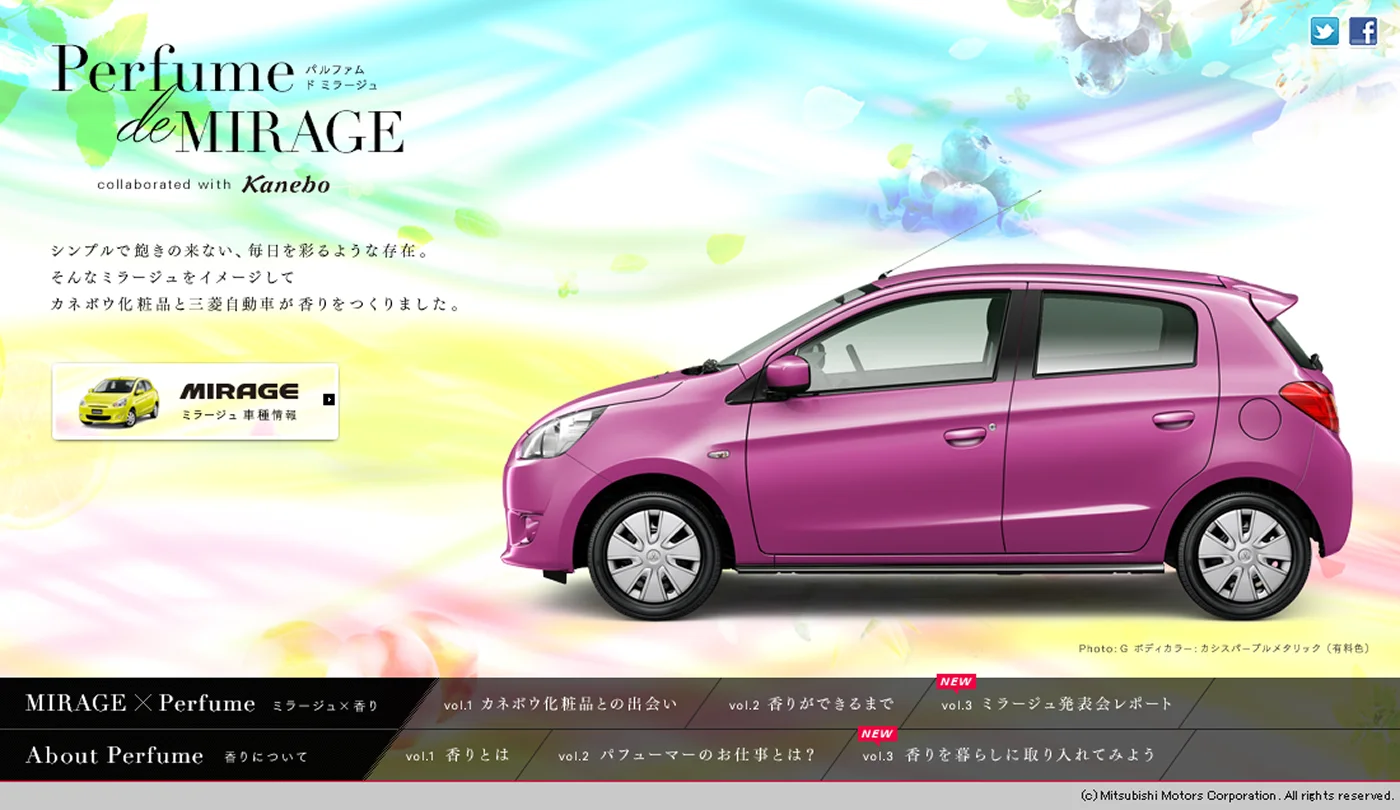Click the arrow on the MIRAGE banner
This screenshot has height=810, width=1400.
coord(329,400)
